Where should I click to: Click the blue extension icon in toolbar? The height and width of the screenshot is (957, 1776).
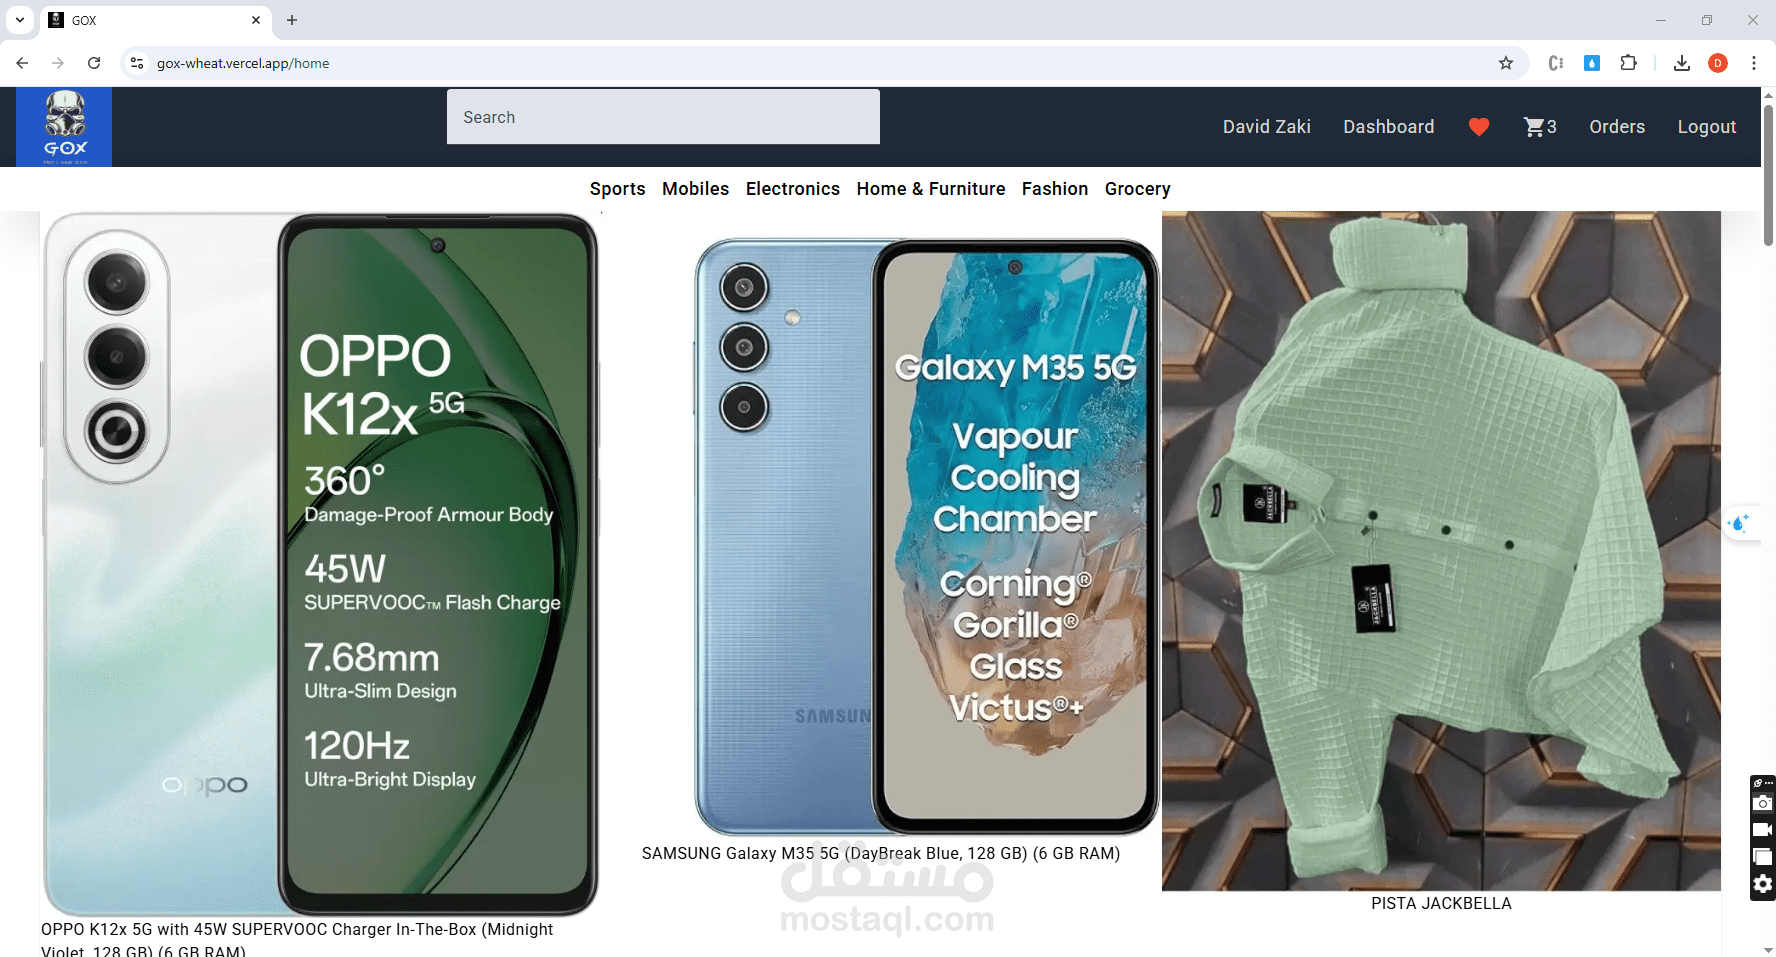(x=1592, y=63)
